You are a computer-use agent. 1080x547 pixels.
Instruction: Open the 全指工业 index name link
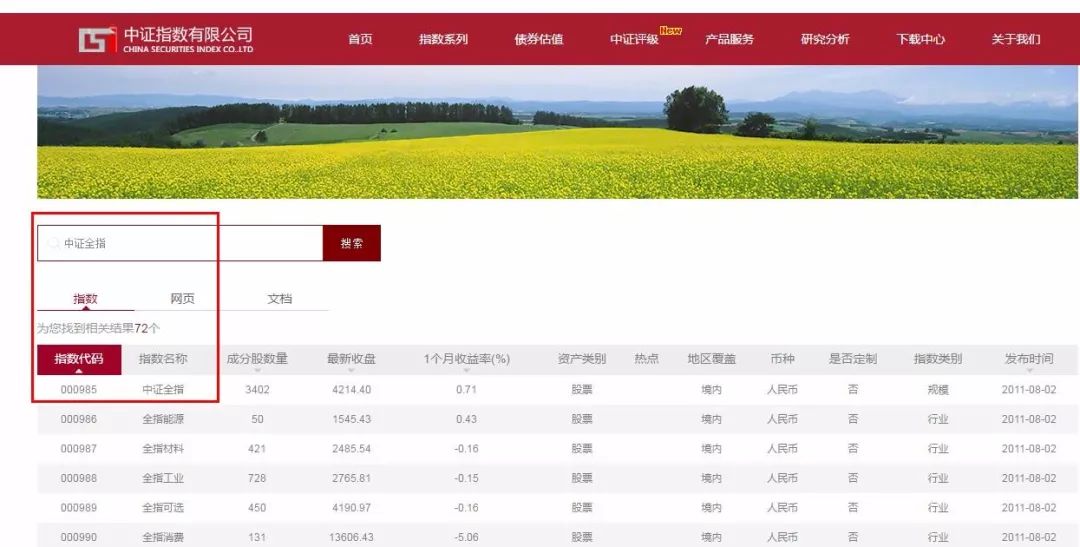tap(163, 478)
